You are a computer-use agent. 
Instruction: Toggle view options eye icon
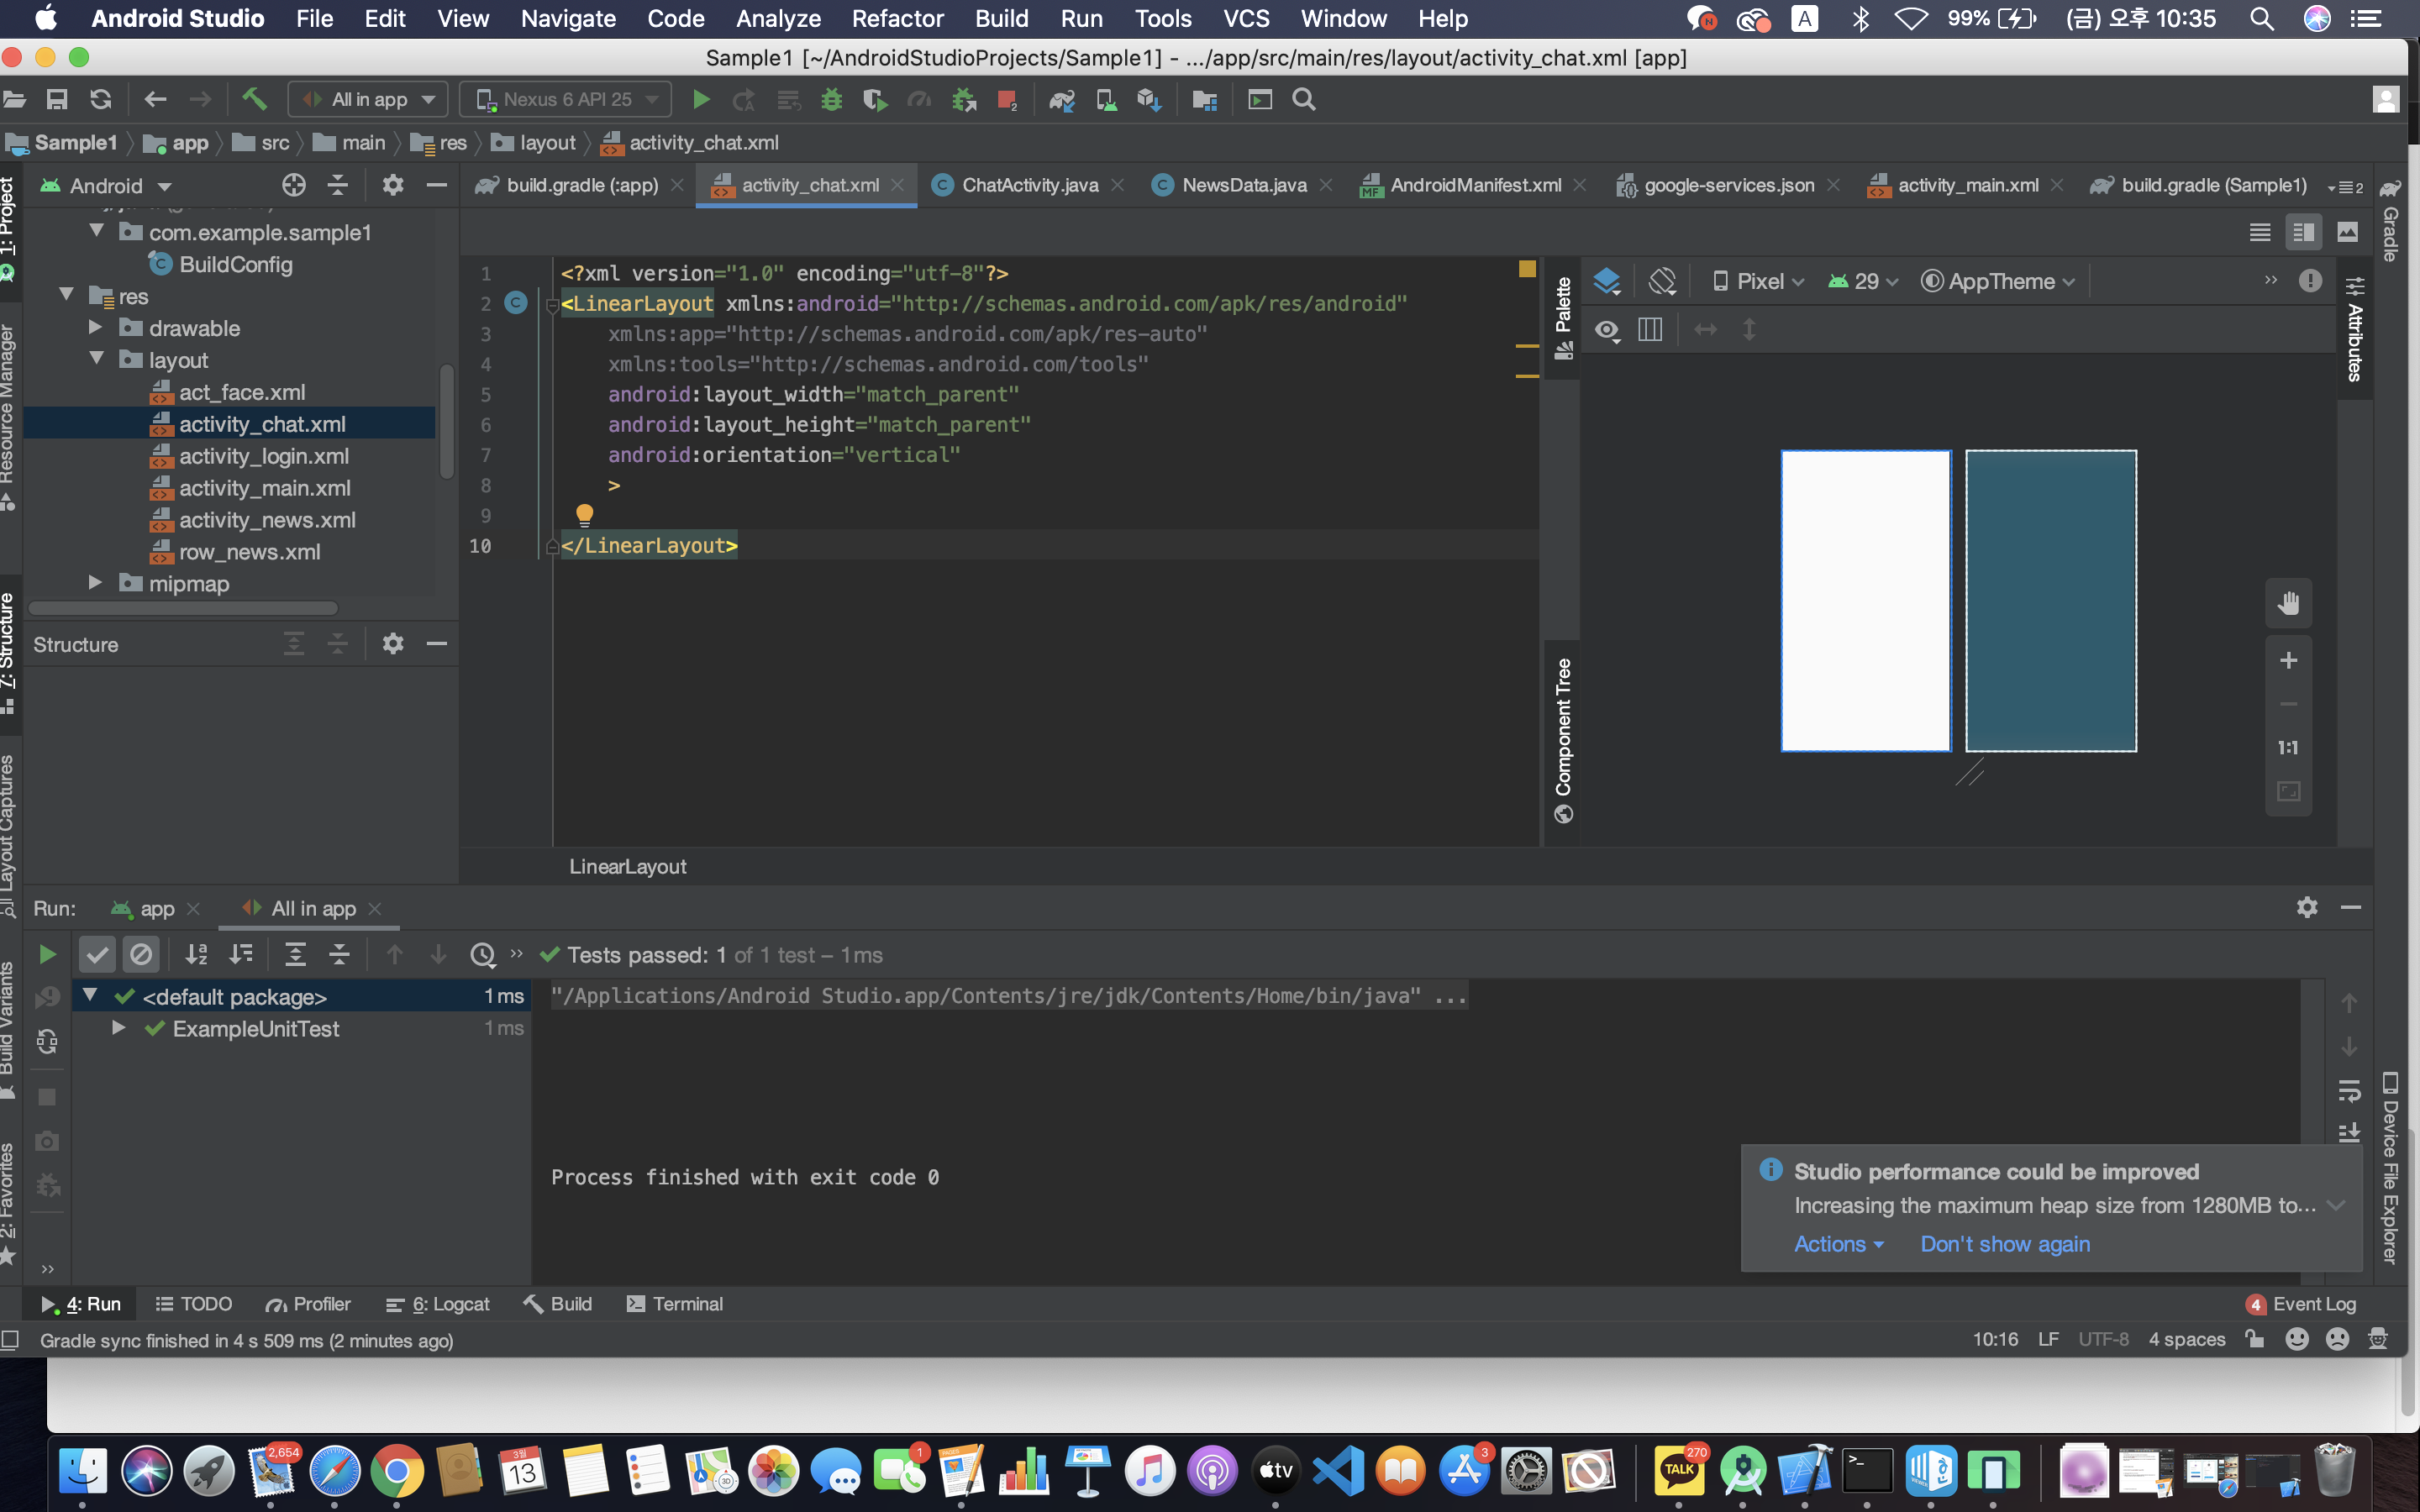[1607, 329]
